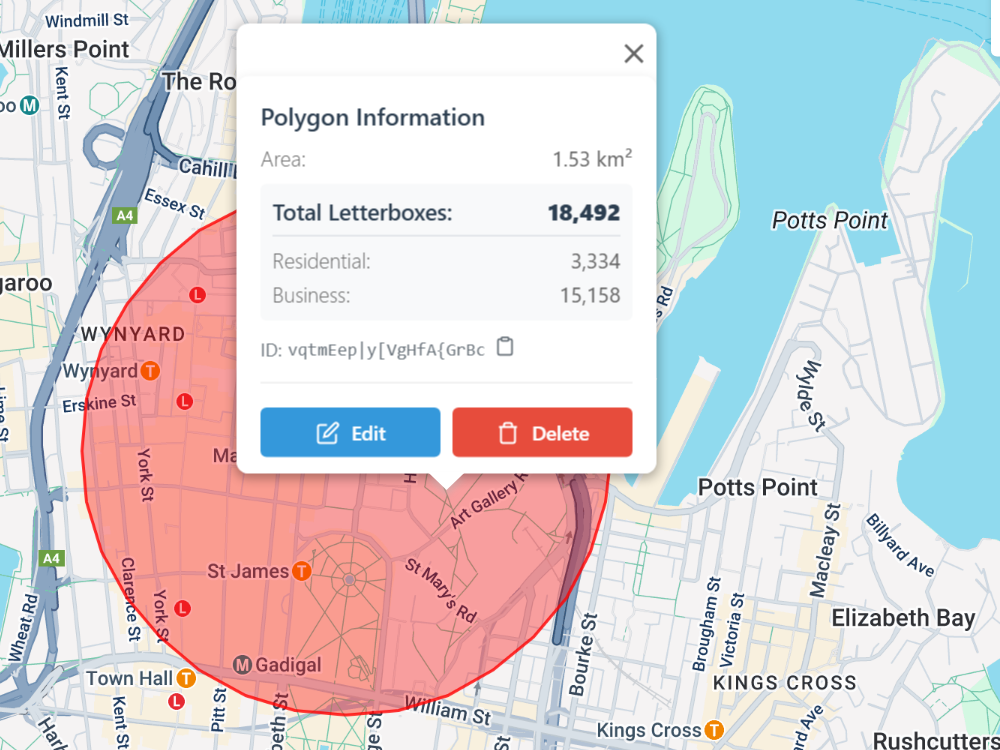Image resolution: width=1000 pixels, height=750 pixels.
Task: Click the Gadigal metro station icon
Action: (242, 665)
